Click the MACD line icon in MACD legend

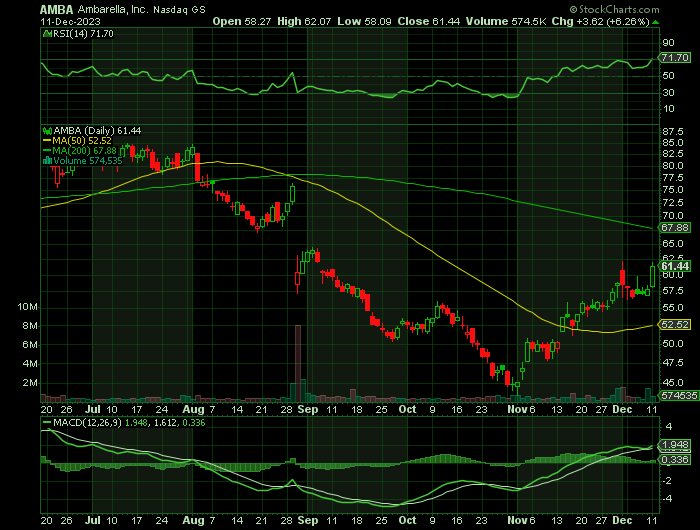pyautogui.click(x=47, y=423)
